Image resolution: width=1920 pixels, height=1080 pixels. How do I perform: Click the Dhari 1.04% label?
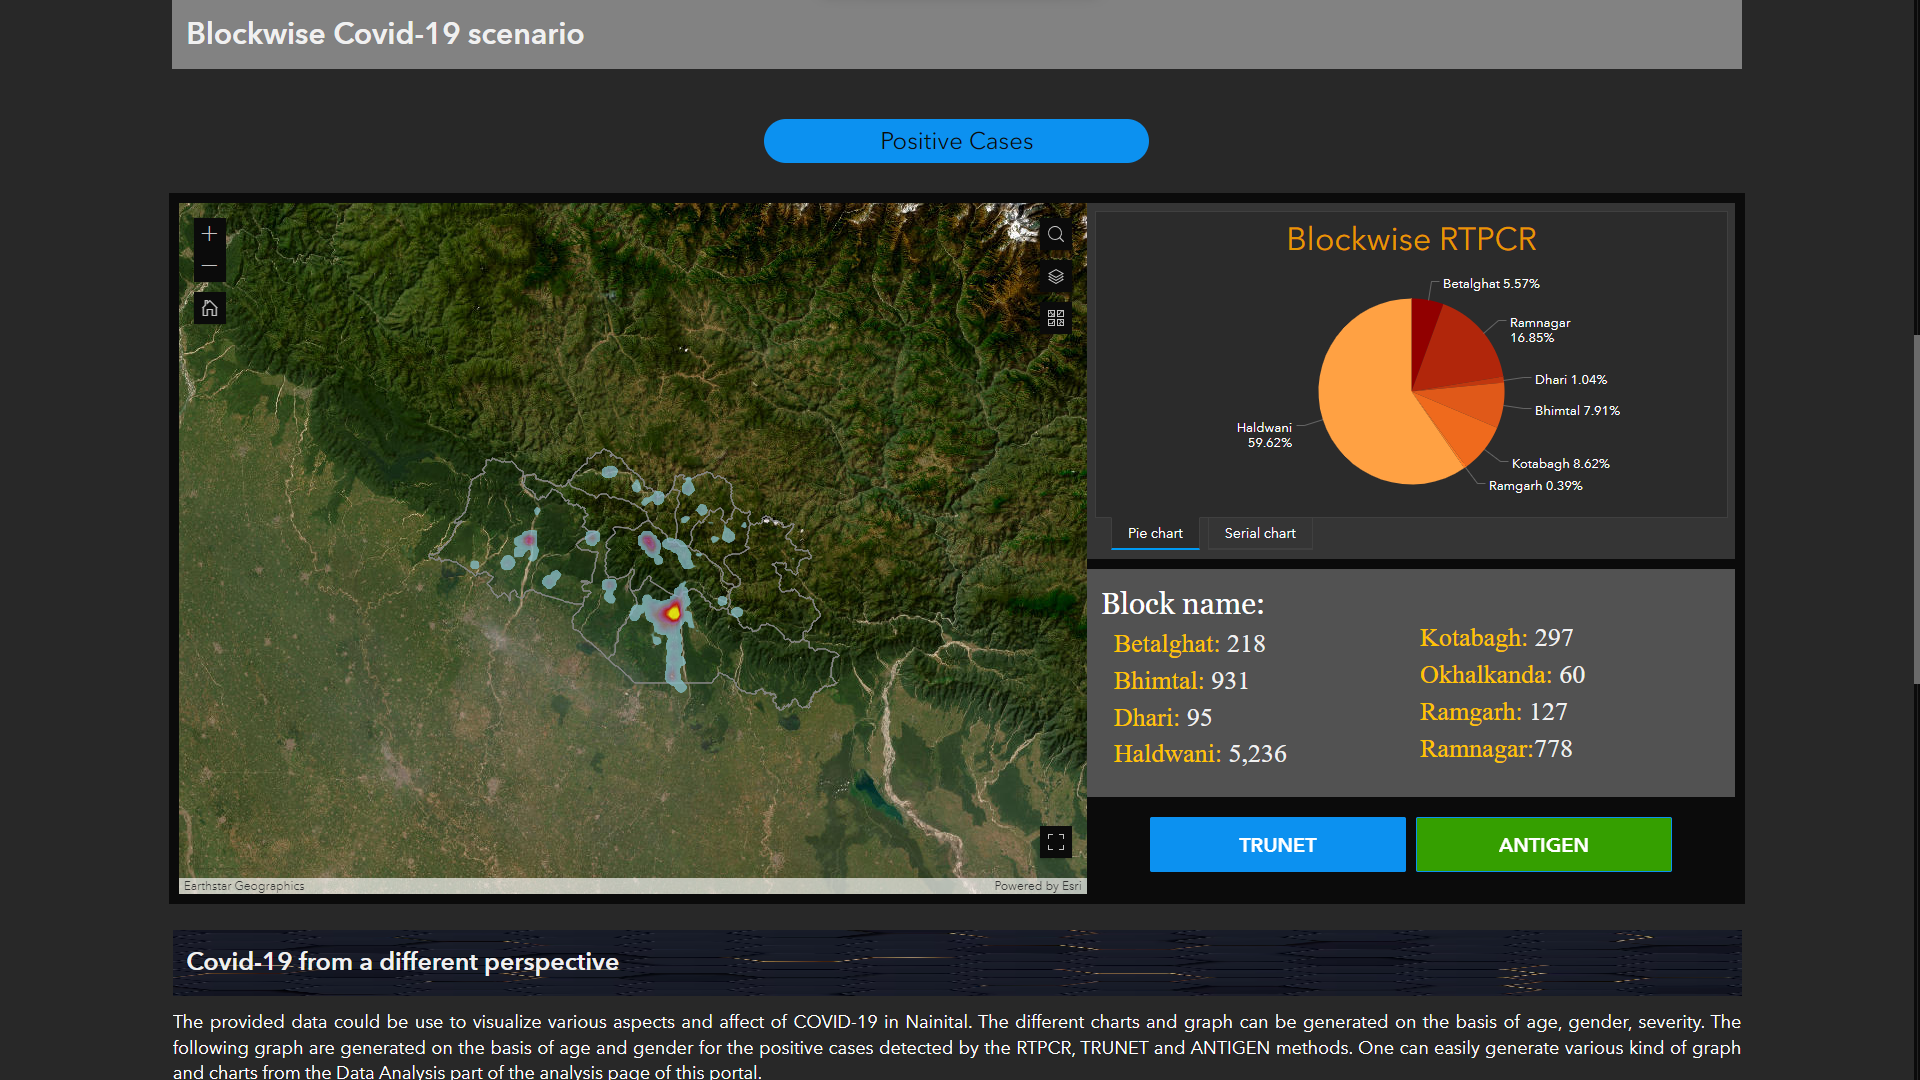coord(1571,380)
